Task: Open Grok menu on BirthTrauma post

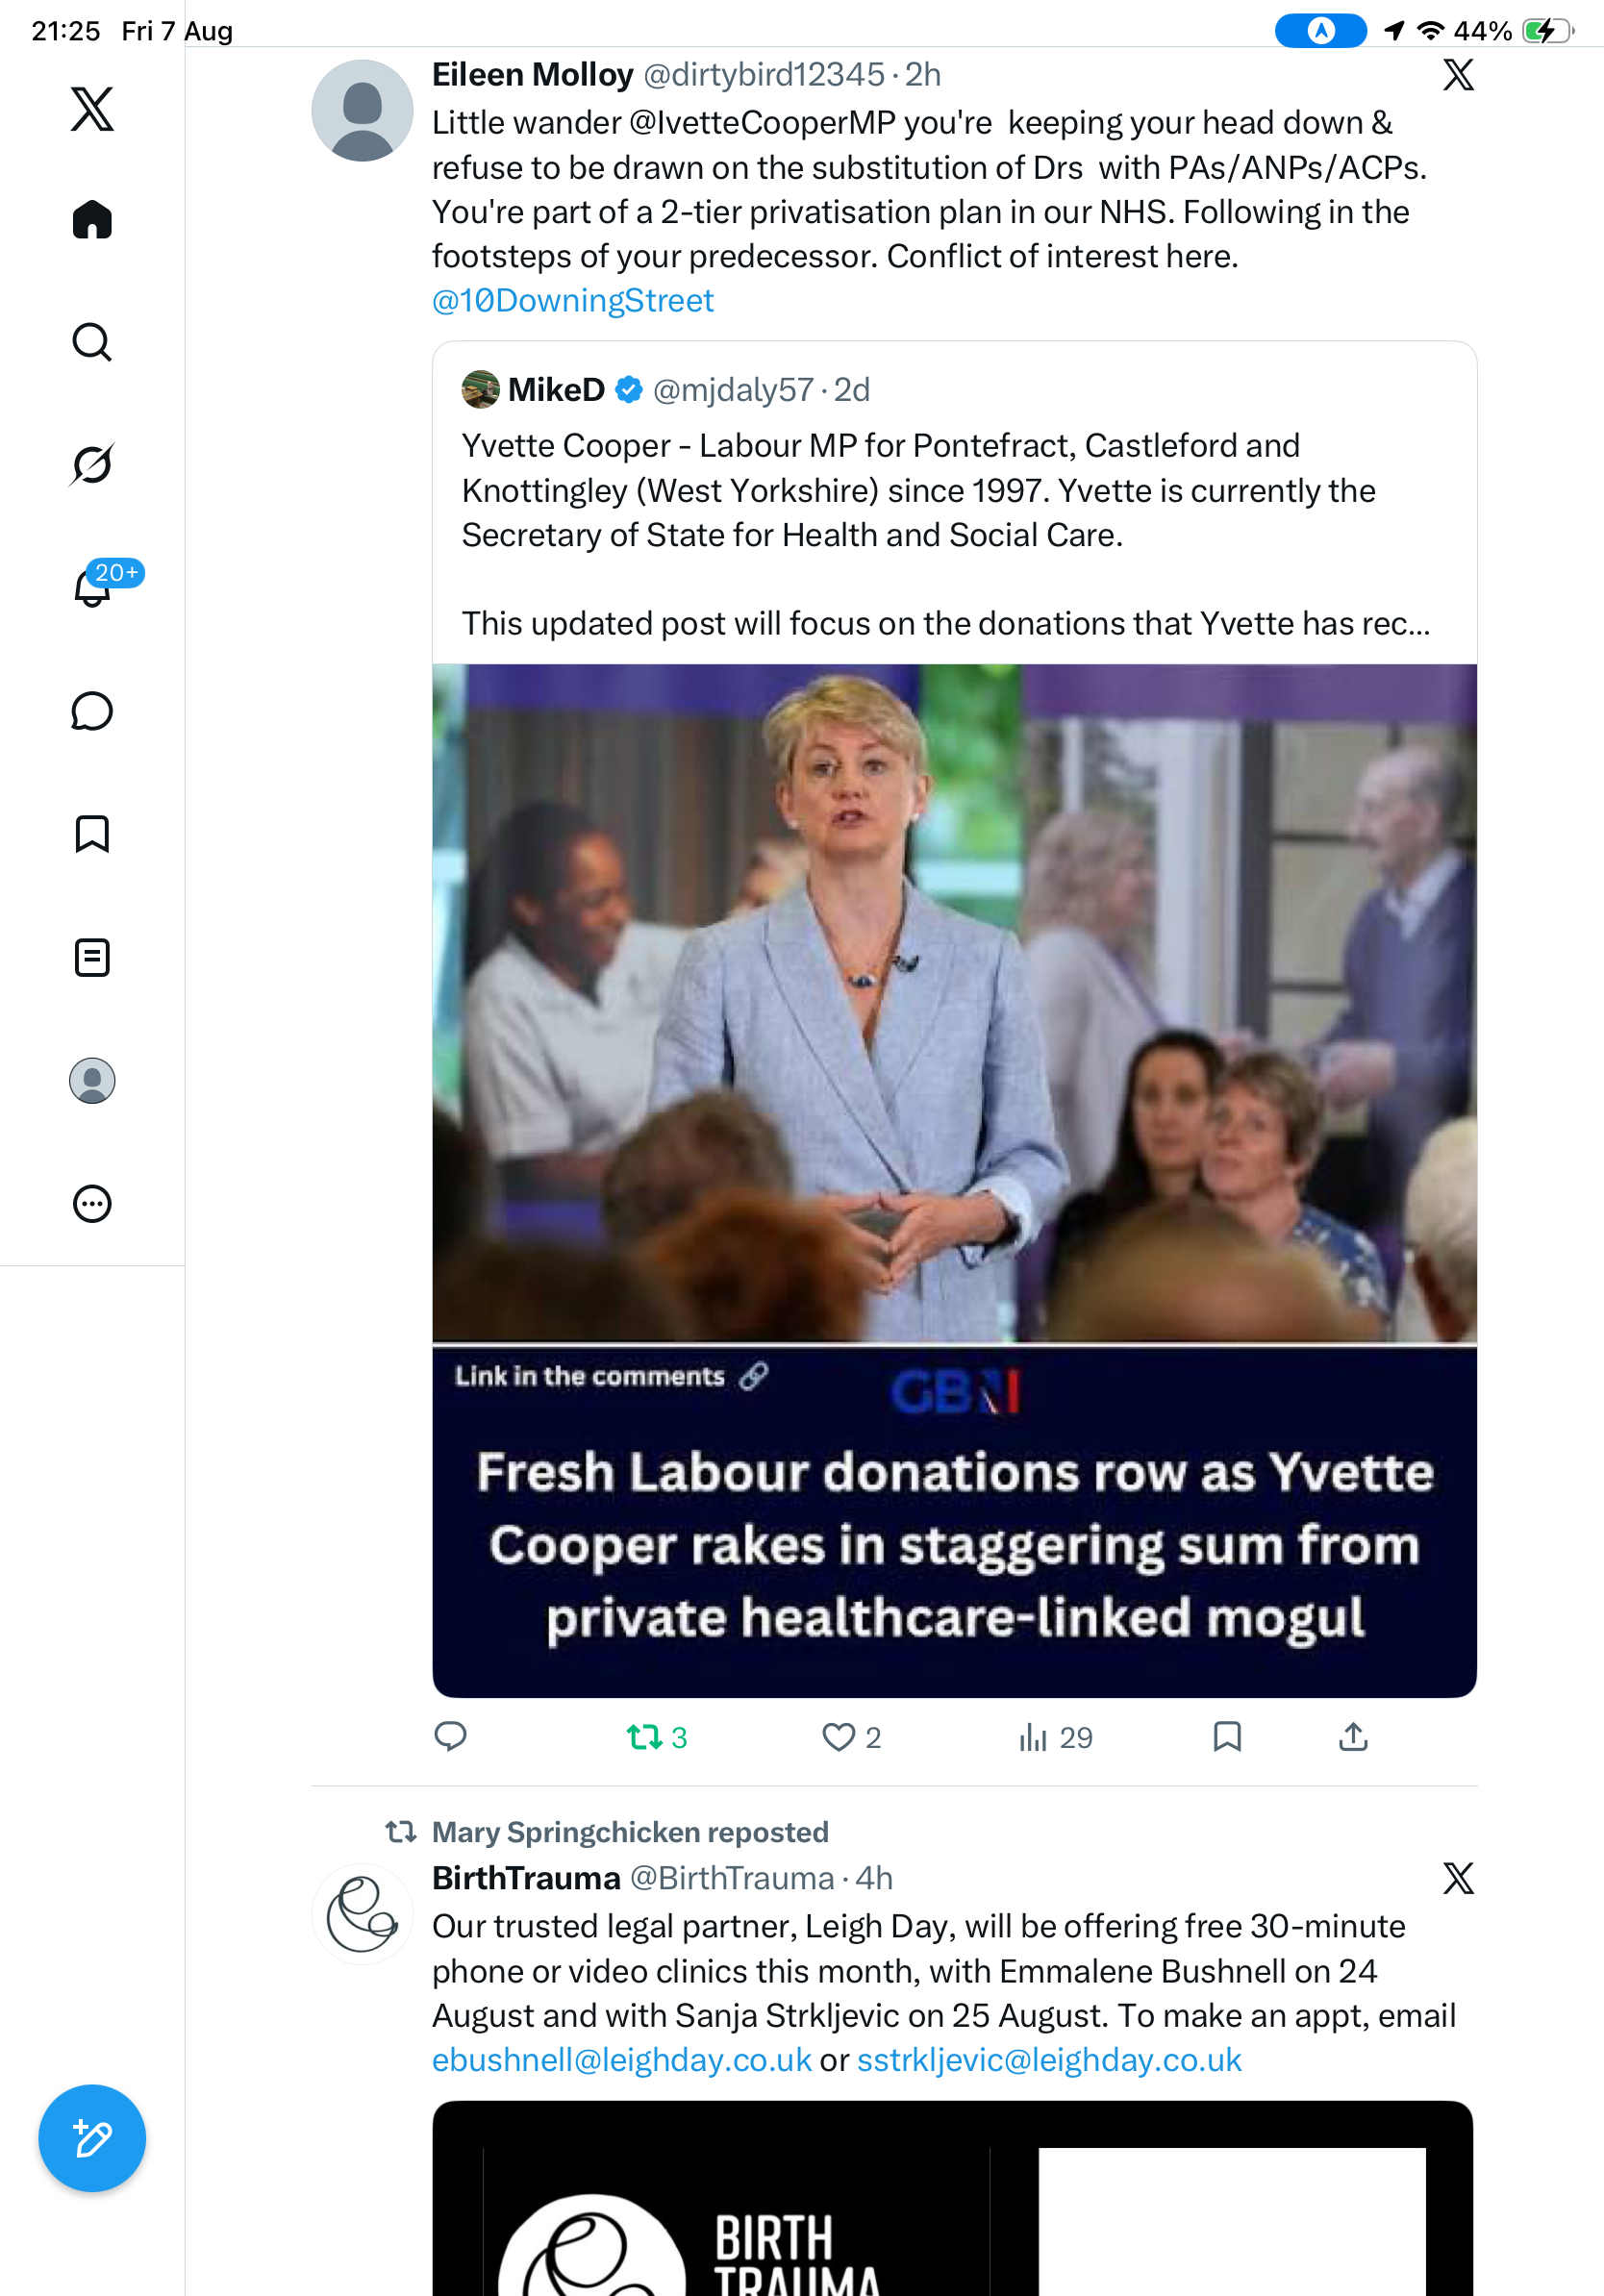Action: (1458, 1878)
